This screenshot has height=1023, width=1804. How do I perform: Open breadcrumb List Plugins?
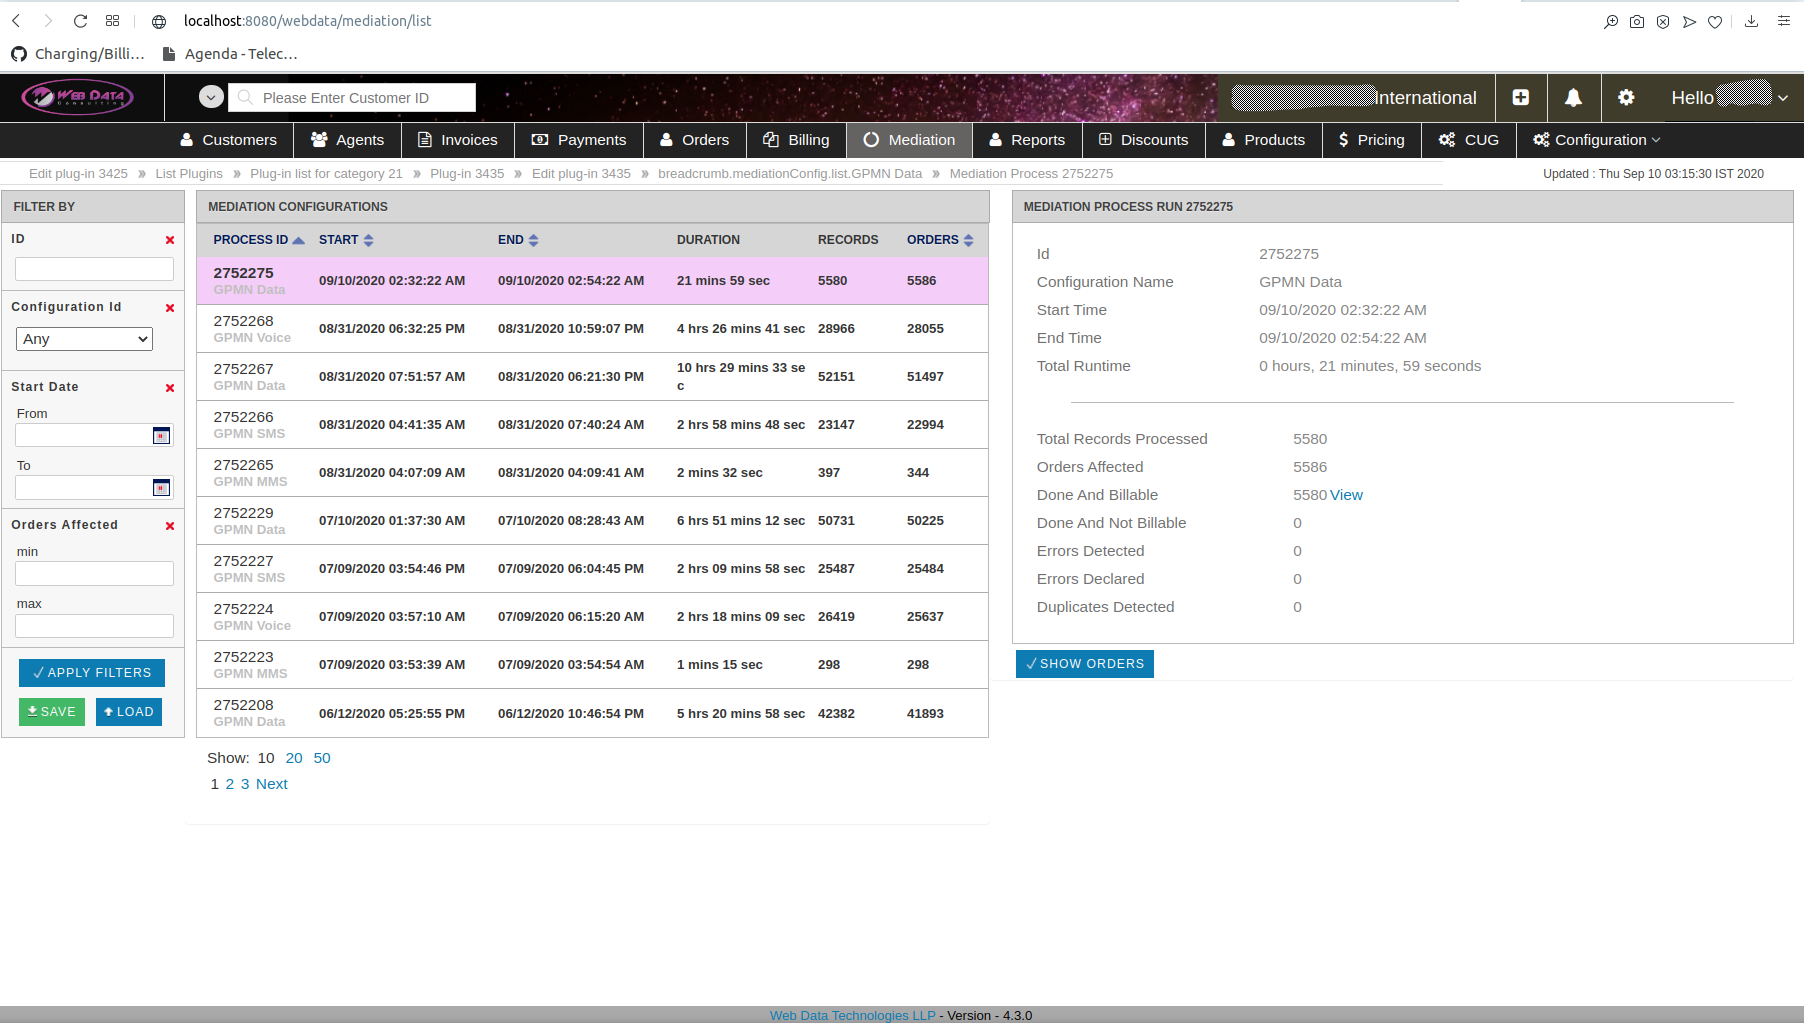pyautogui.click(x=189, y=174)
